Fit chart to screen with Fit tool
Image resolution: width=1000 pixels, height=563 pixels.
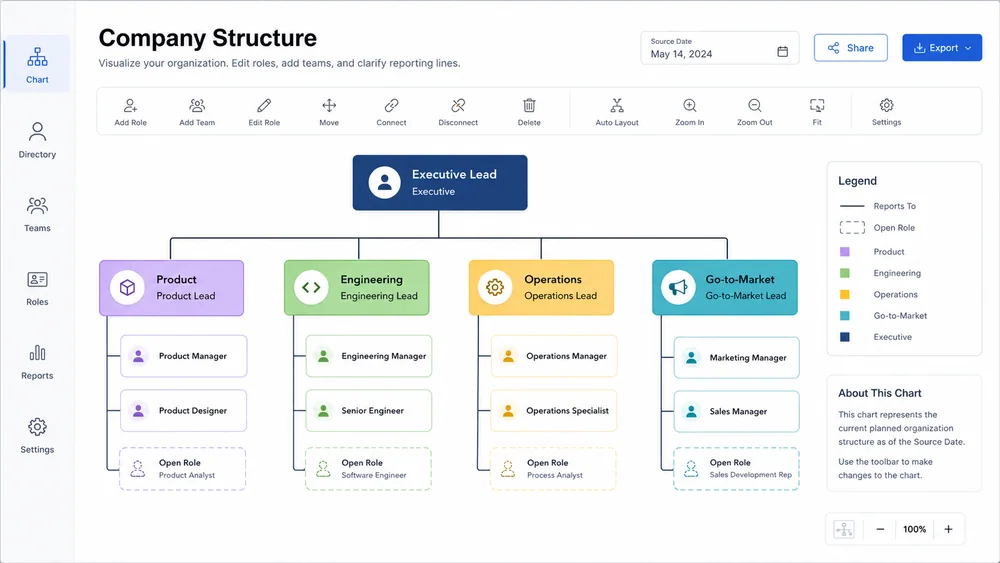817,112
